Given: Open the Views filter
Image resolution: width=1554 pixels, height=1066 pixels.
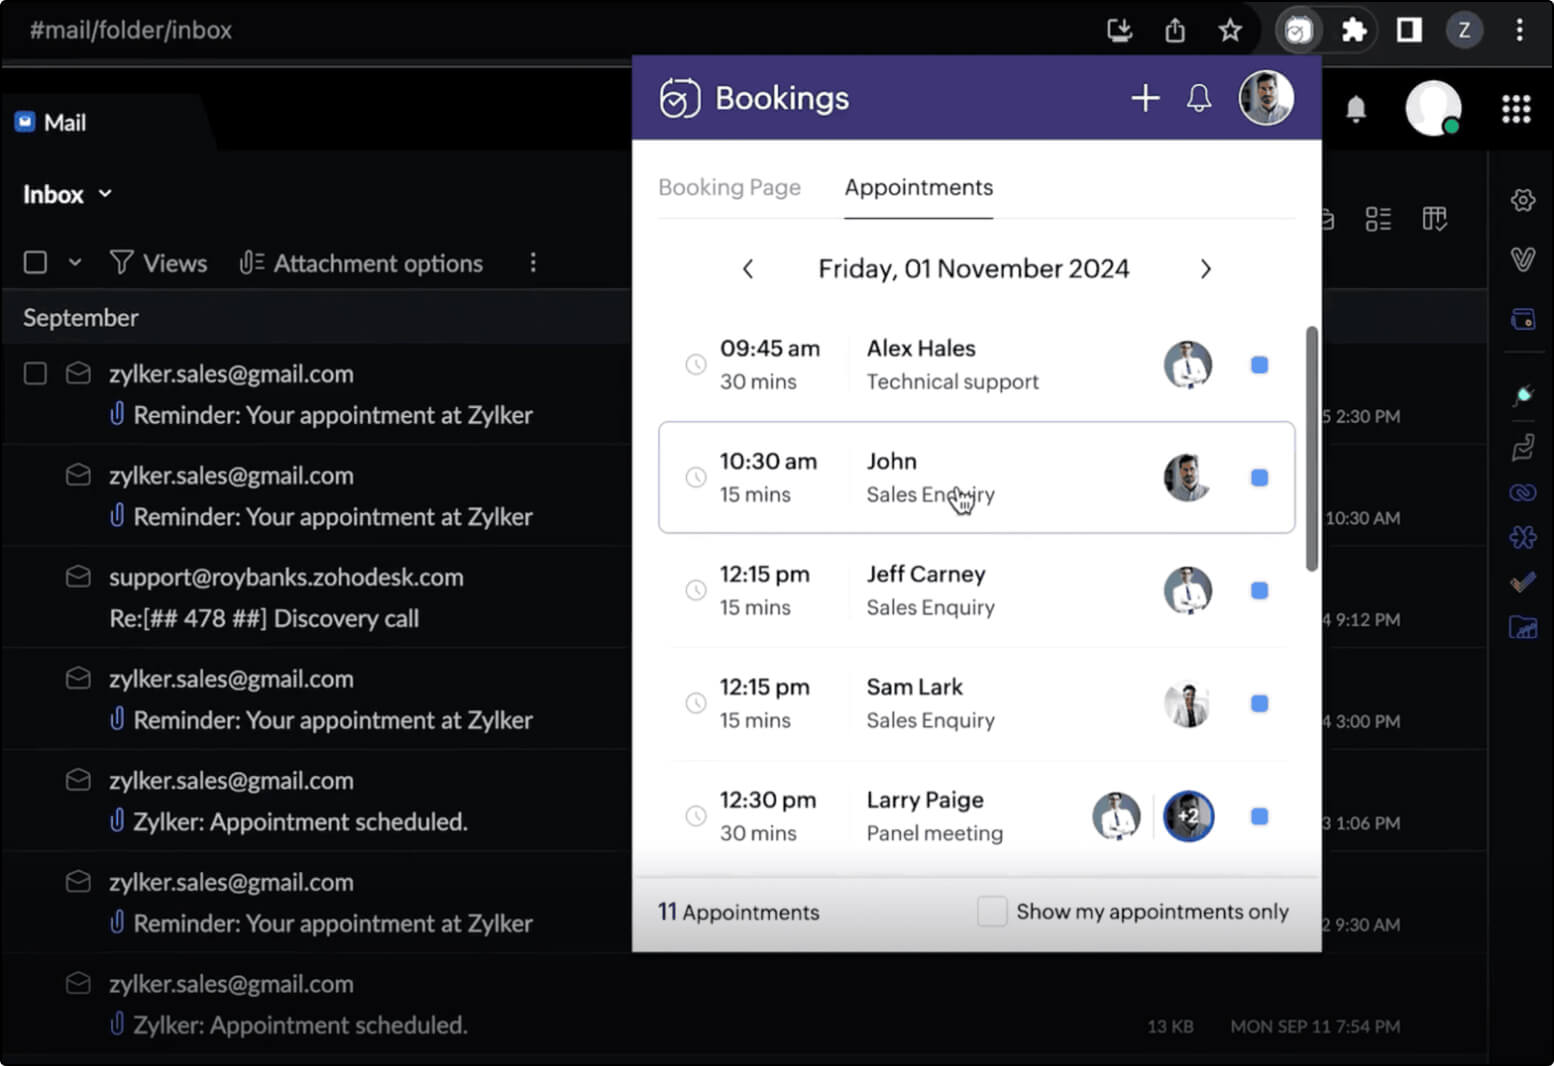Looking at the screenshot, I should 159,263.
